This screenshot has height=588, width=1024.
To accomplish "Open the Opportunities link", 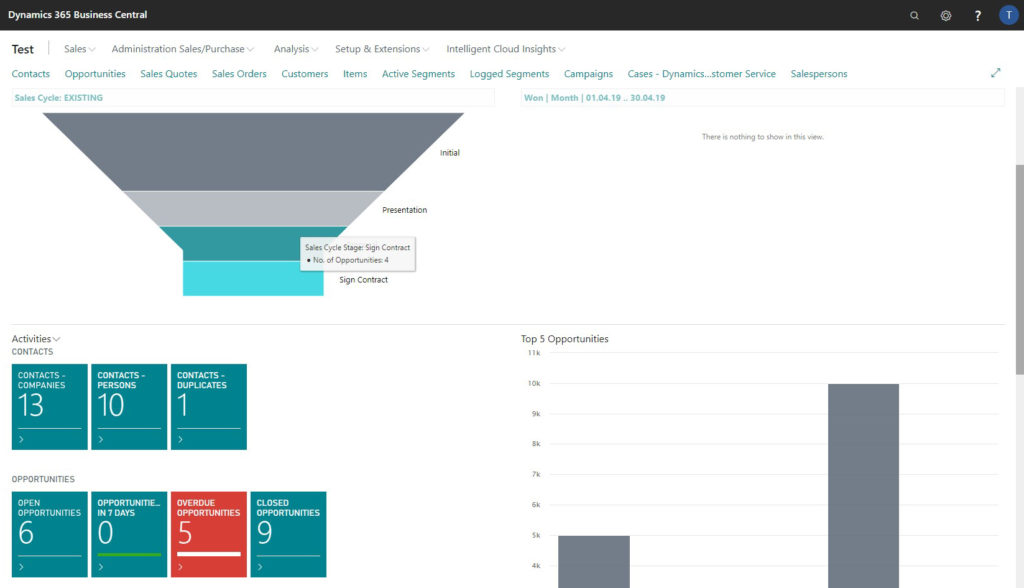I will click(95, 74).
